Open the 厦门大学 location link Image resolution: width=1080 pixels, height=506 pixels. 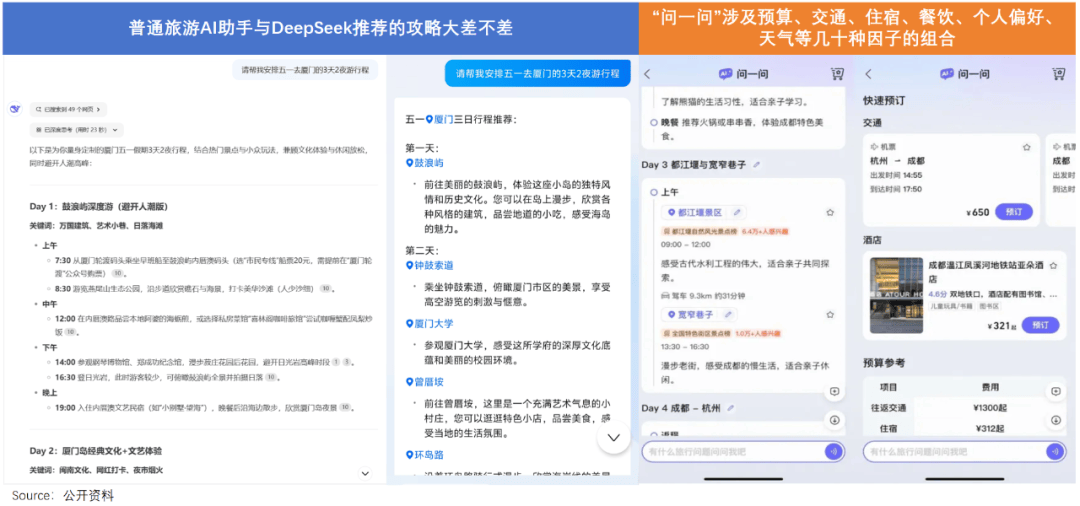(430, 323)
